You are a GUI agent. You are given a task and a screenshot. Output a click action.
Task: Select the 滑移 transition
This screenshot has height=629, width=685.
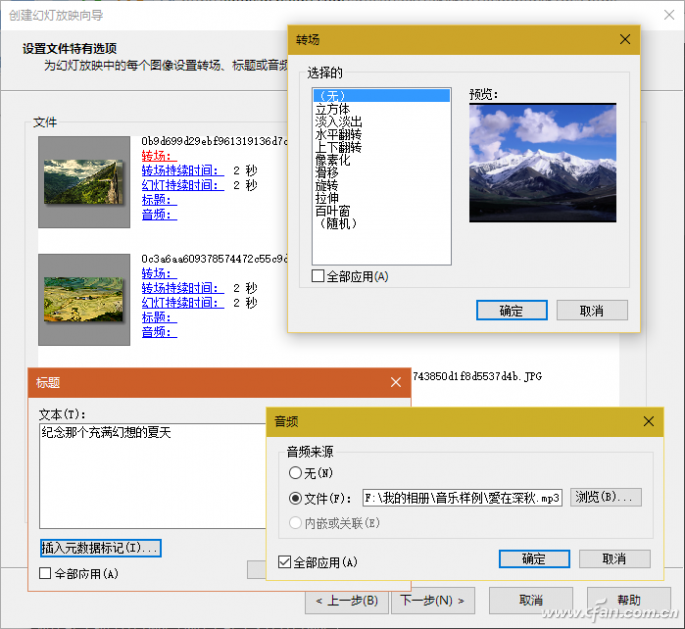[327, 172]
